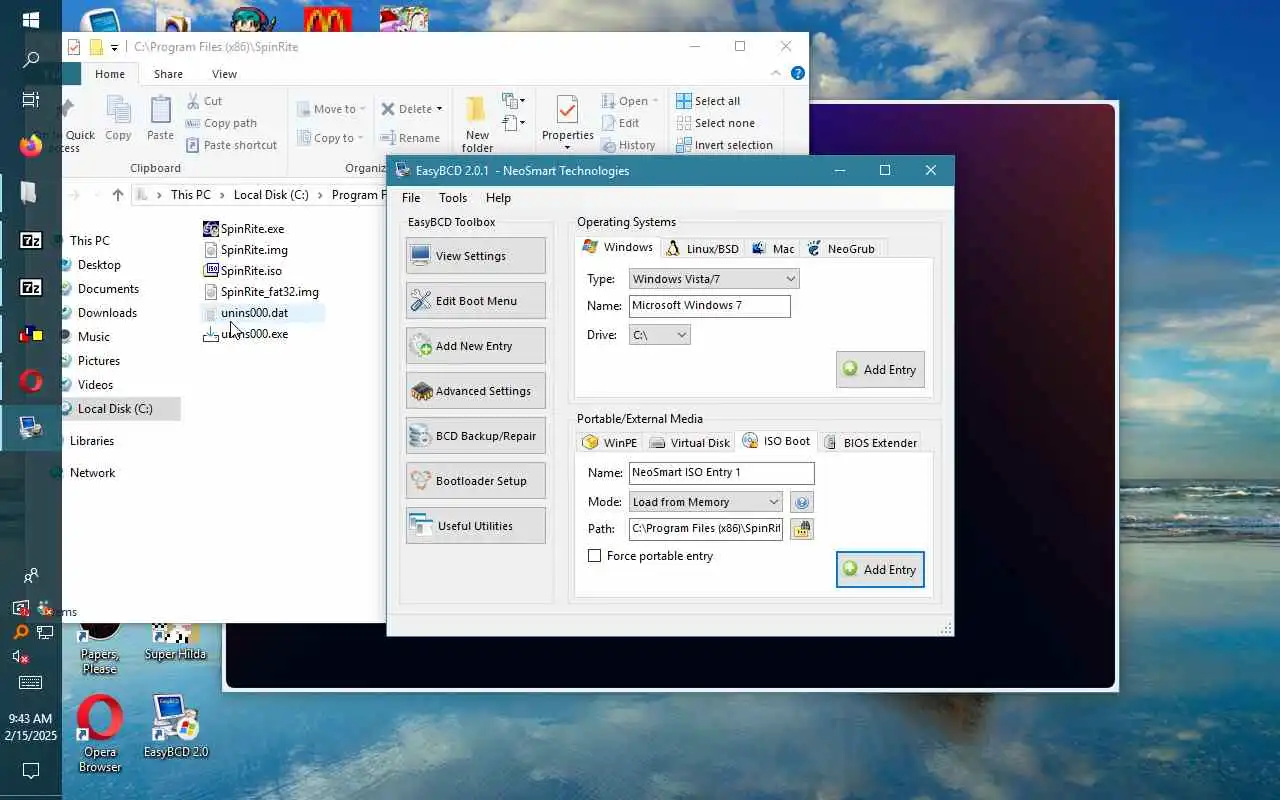1280x800 pixels.
Task: Open the File menu in EasyBCD
Action: (411, 198)
